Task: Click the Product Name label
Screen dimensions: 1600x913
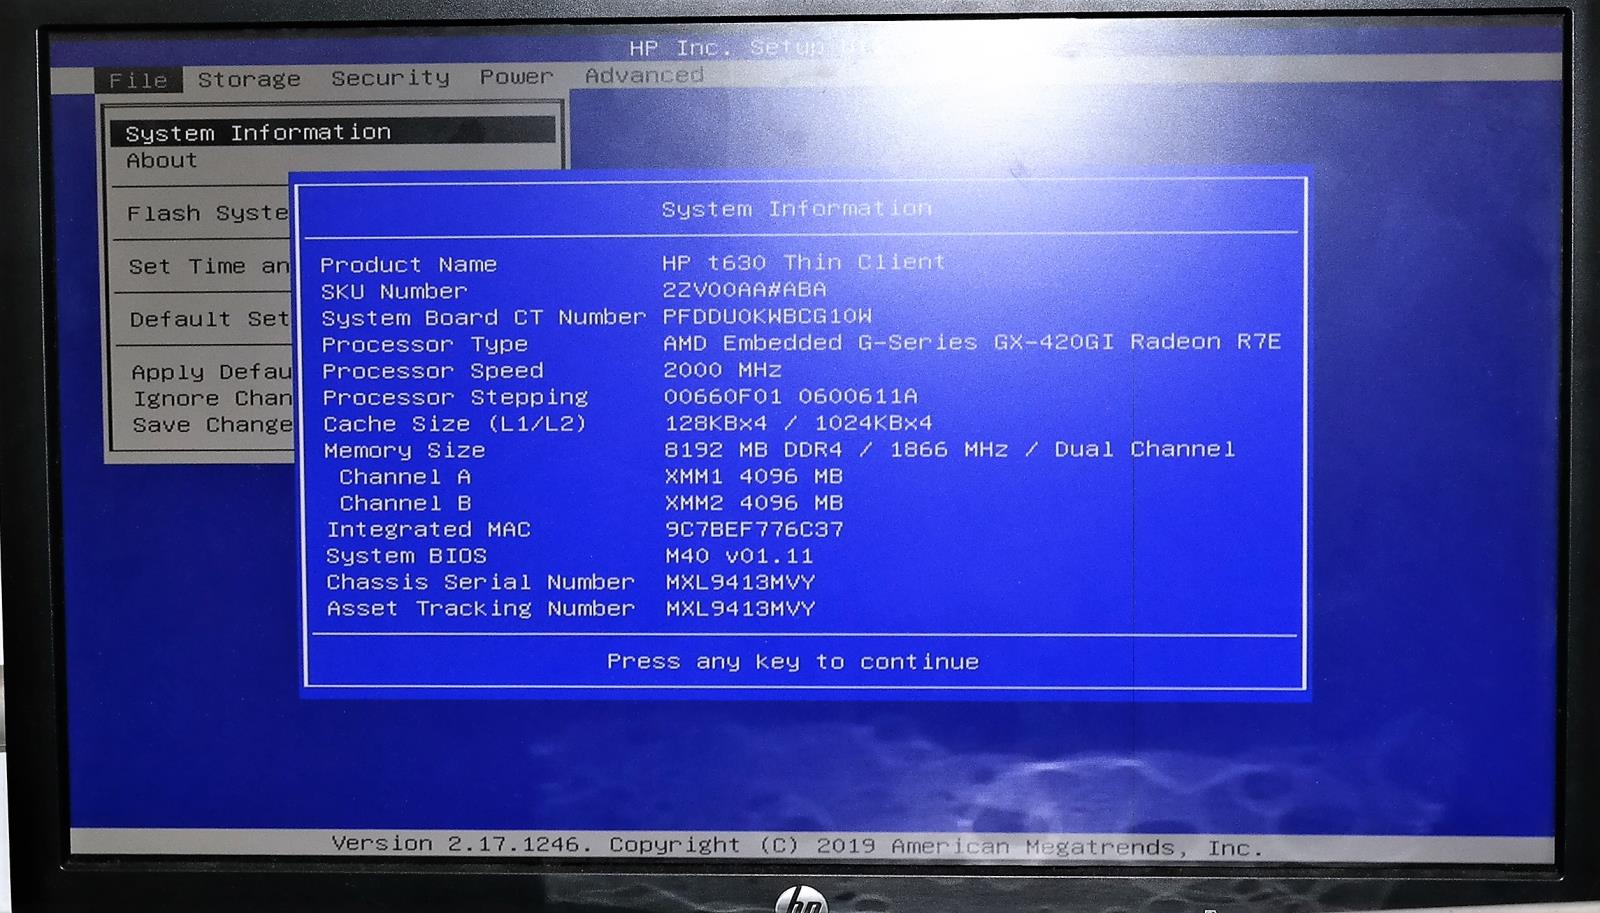Action: point(408,265)
